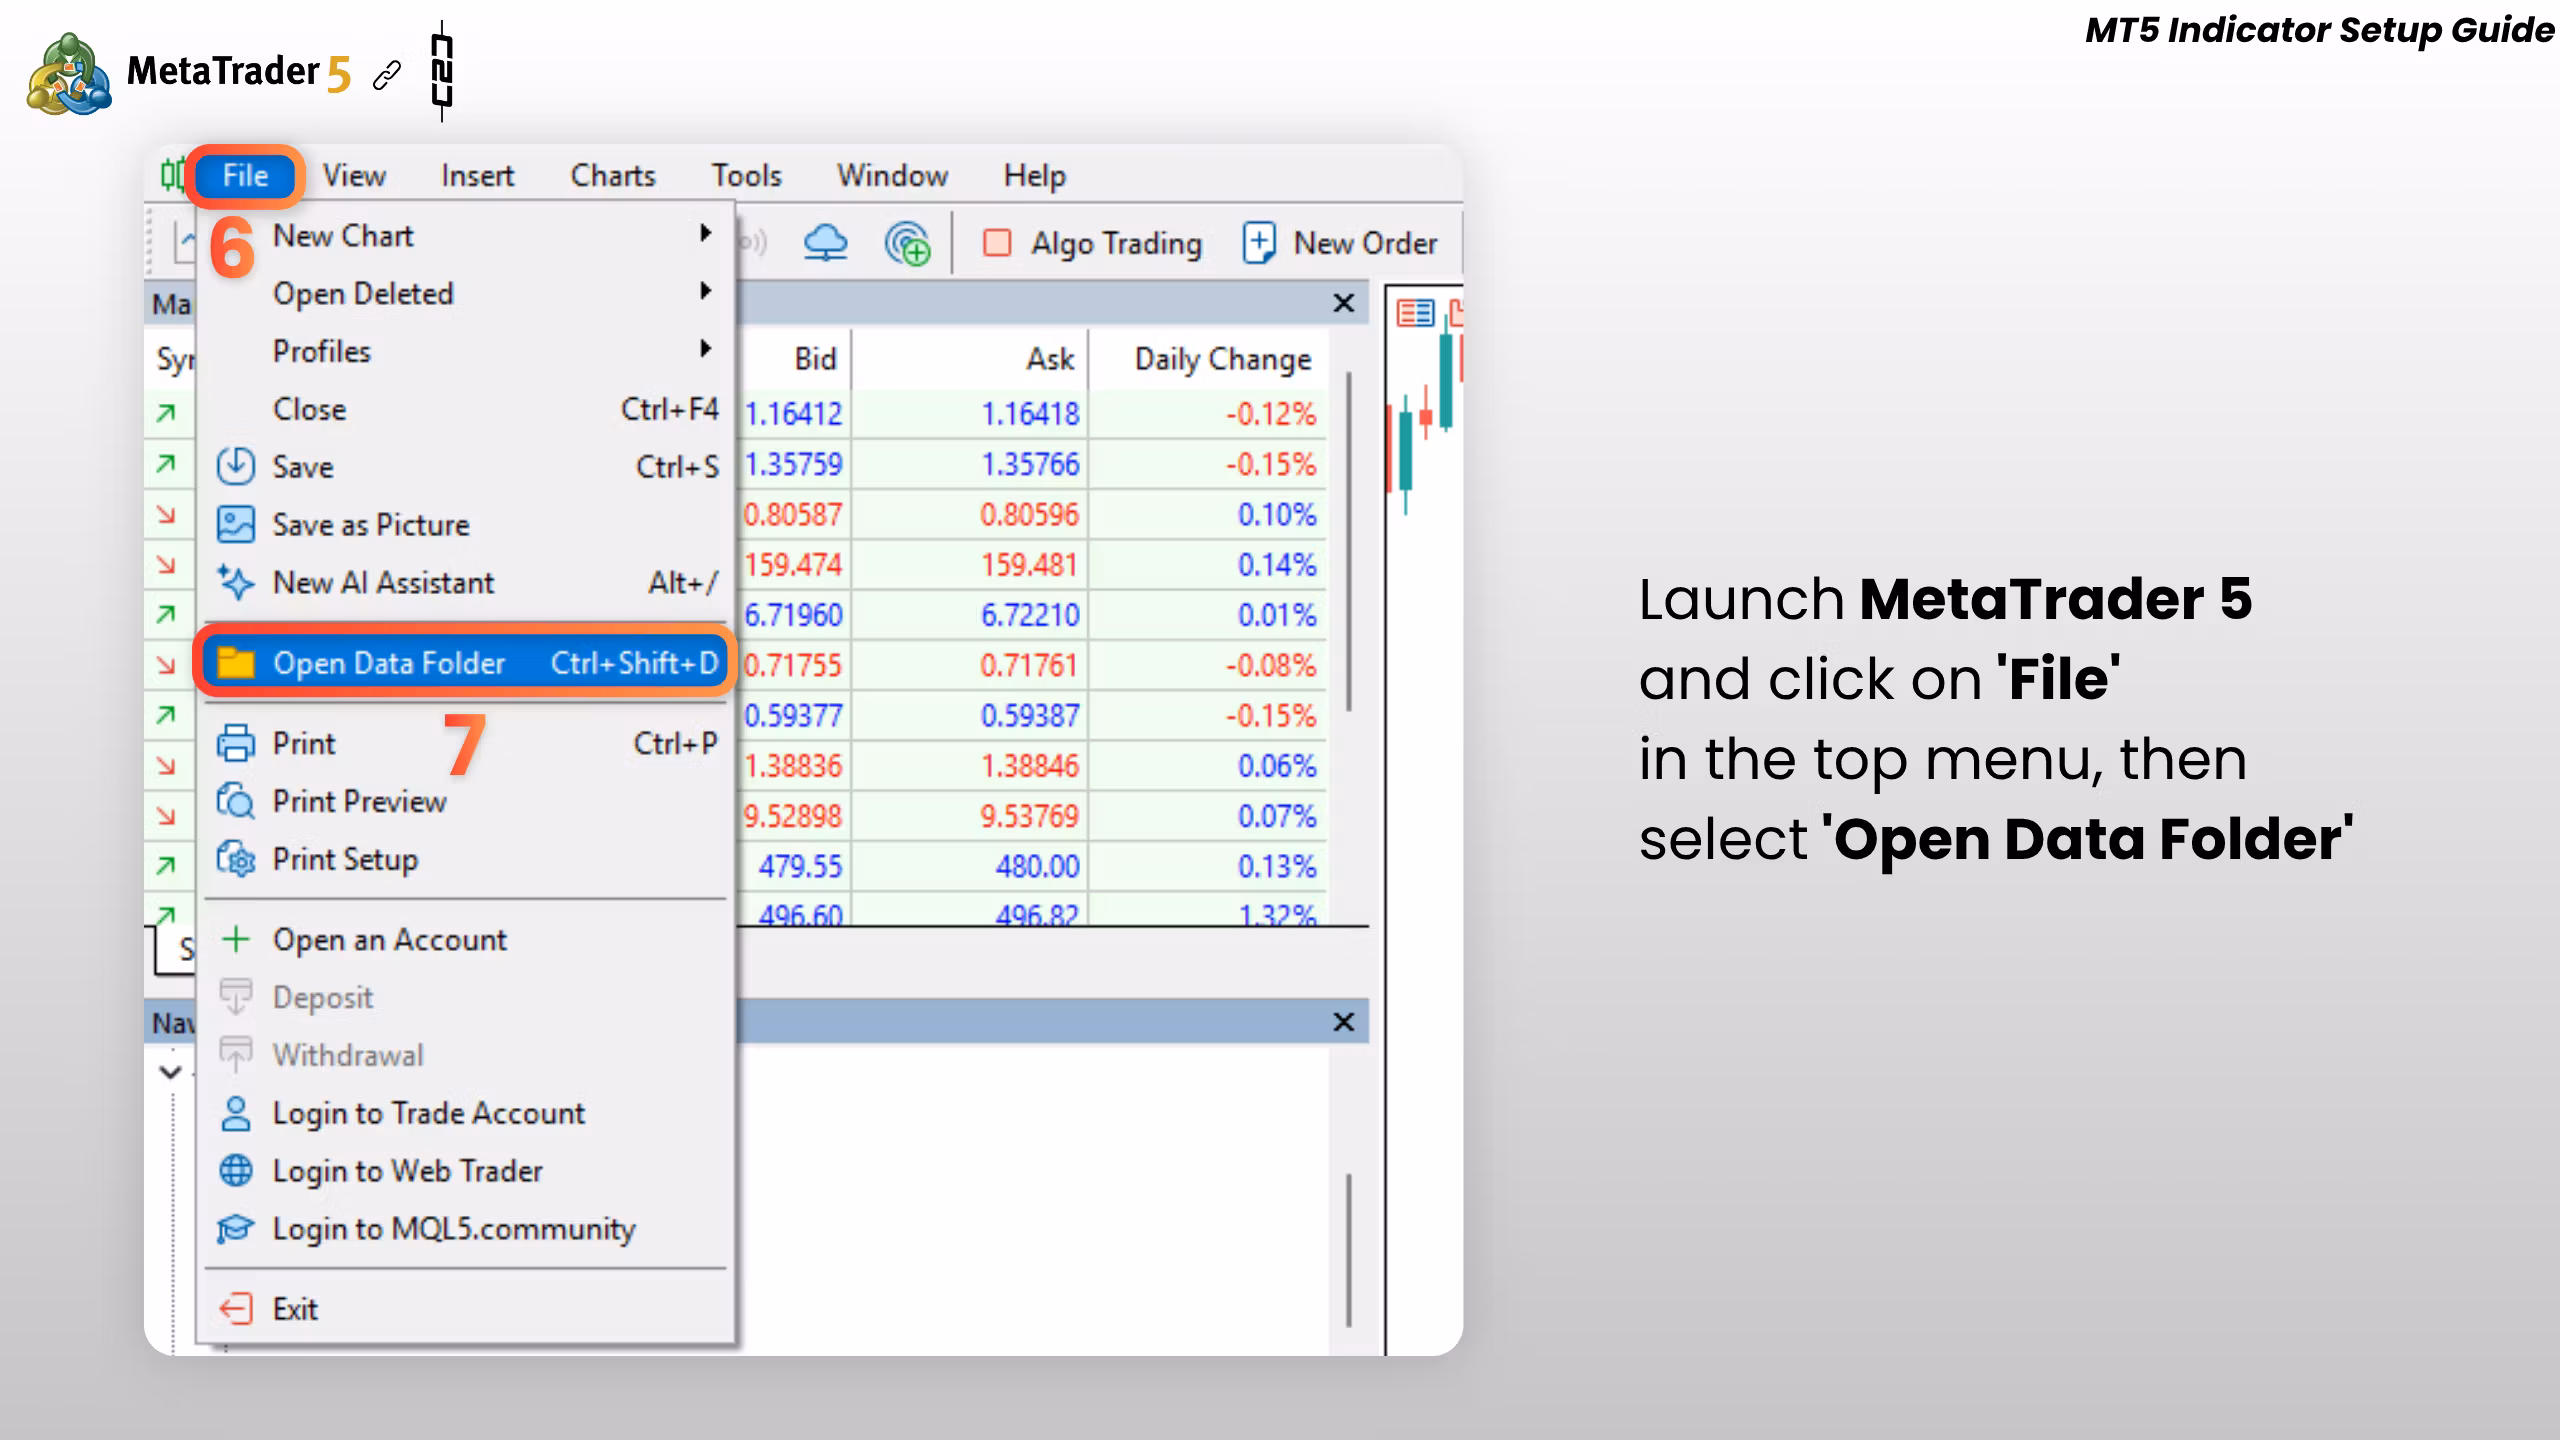Click the New Order button
This screenshot has height=1440, width=2560.
click(x=1339, y=243)
